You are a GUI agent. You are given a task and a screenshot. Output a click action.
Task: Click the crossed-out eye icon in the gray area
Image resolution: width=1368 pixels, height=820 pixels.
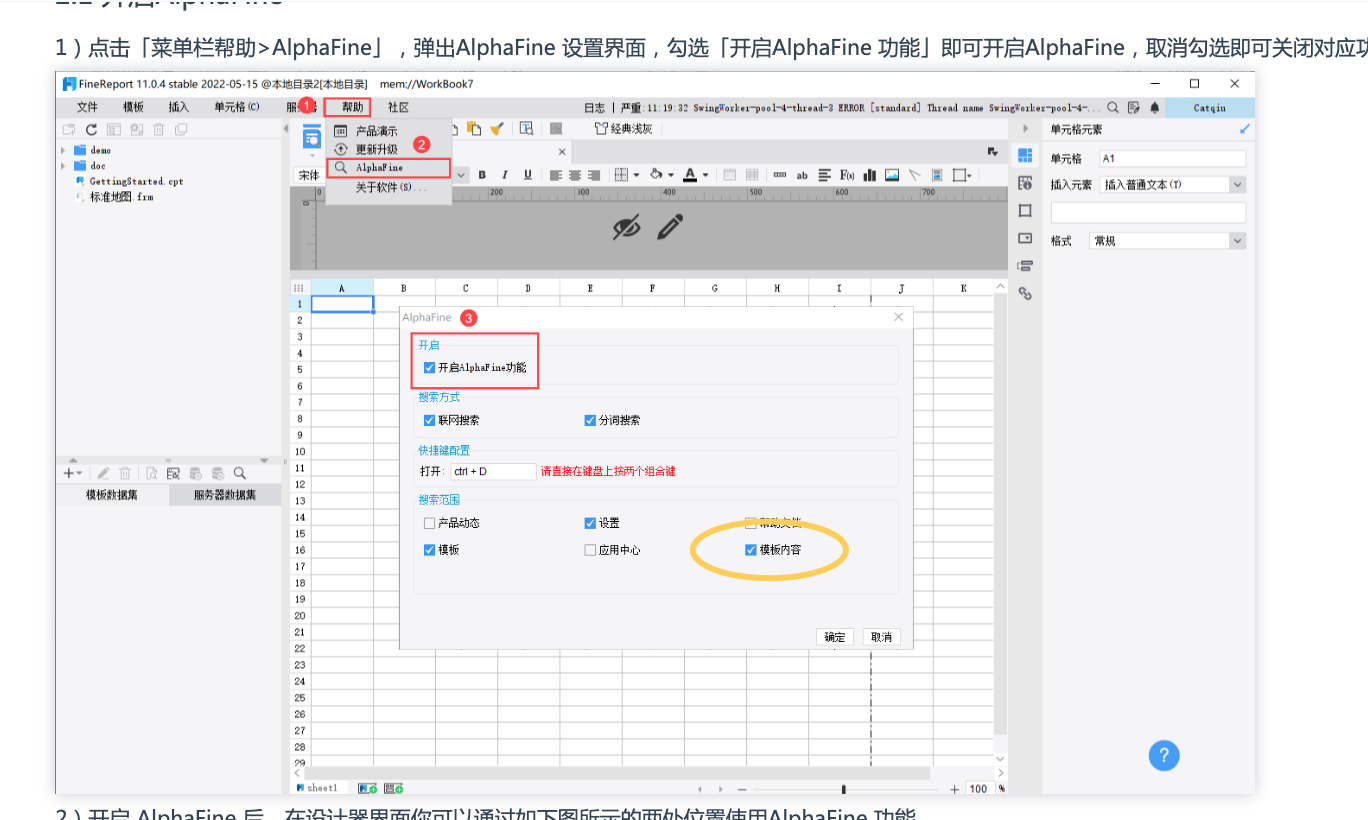626,227
